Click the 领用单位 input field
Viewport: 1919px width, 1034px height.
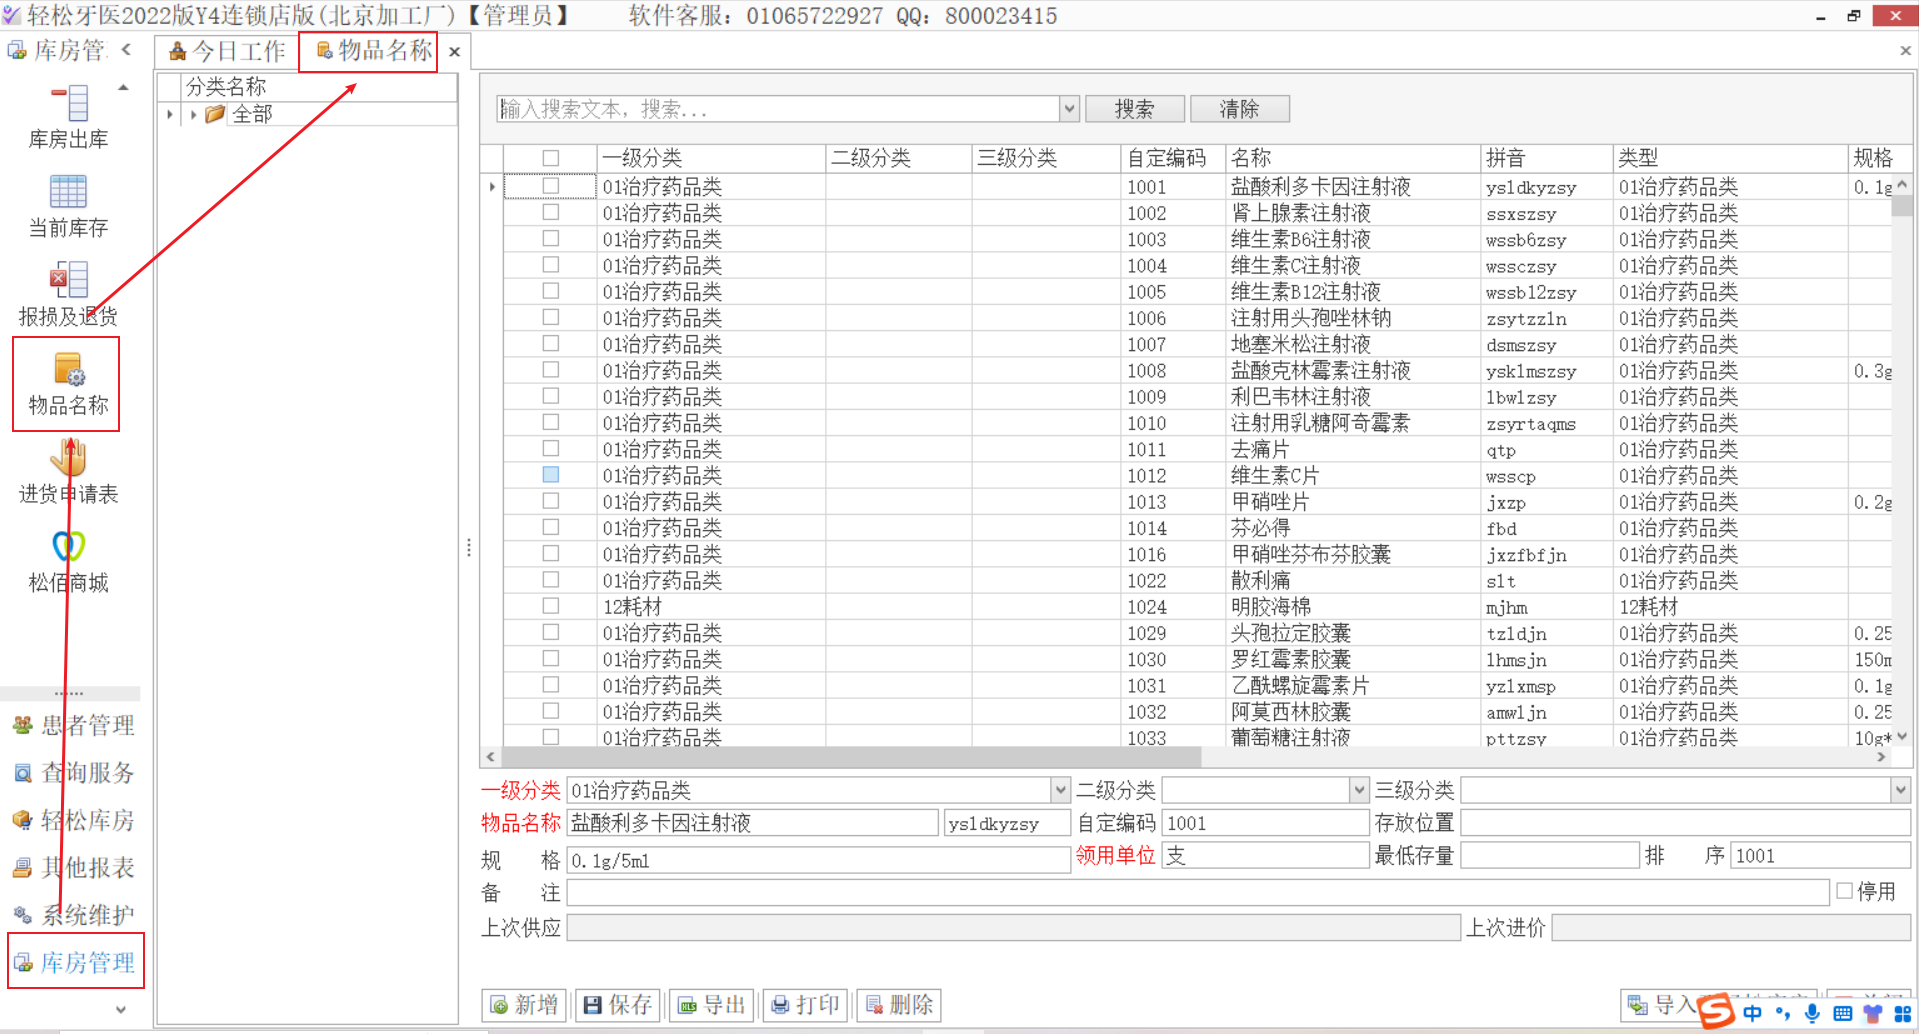pyautogui.click(x=1265, y=855)
